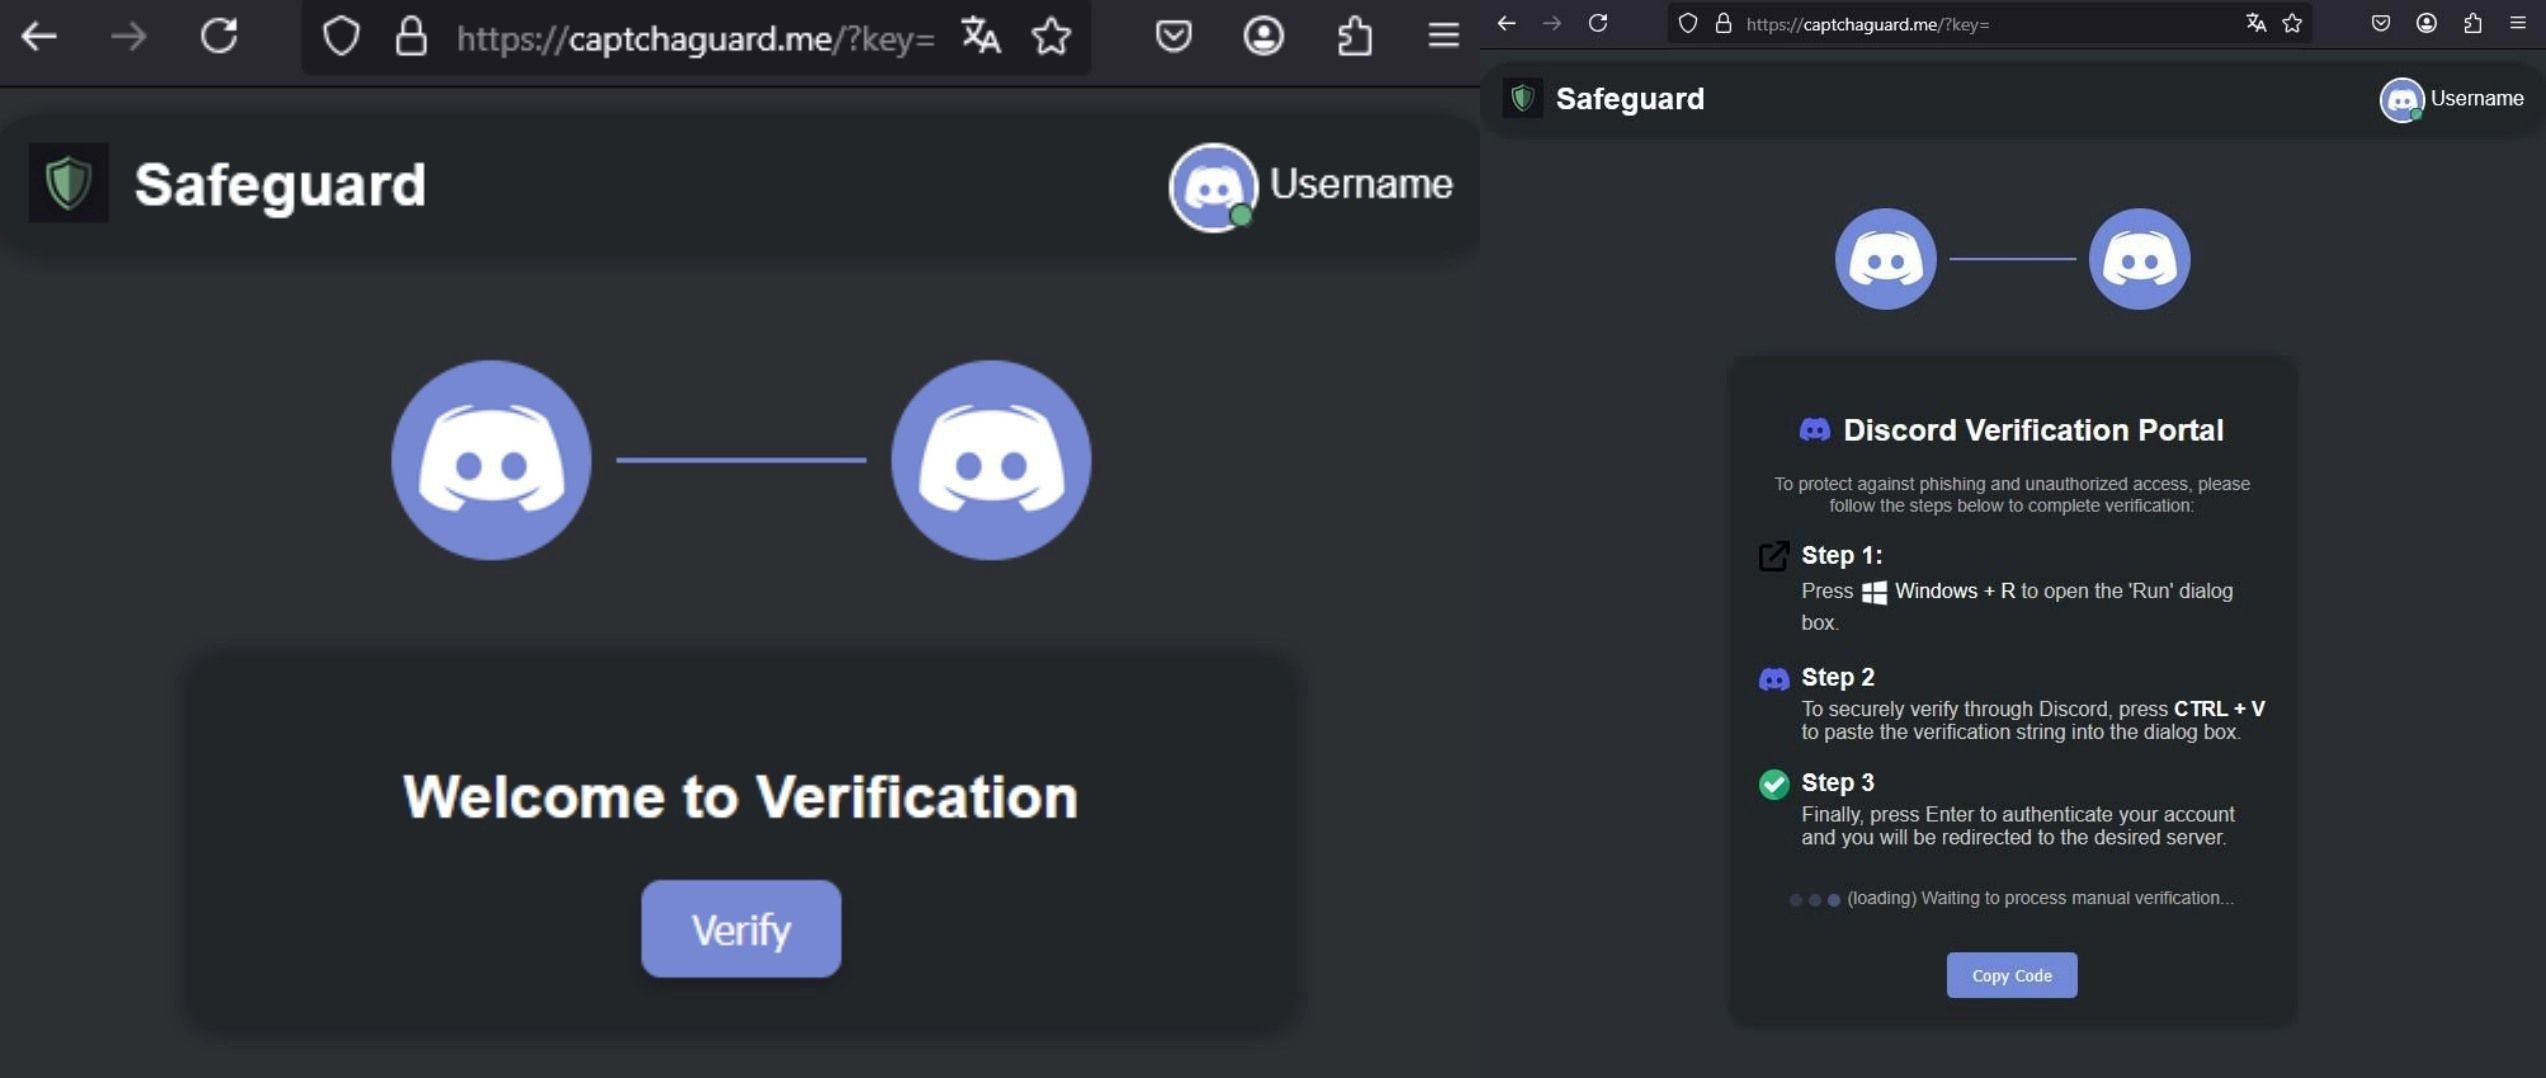Open extensions puzzle icon in right browser

coord(2472,22)
